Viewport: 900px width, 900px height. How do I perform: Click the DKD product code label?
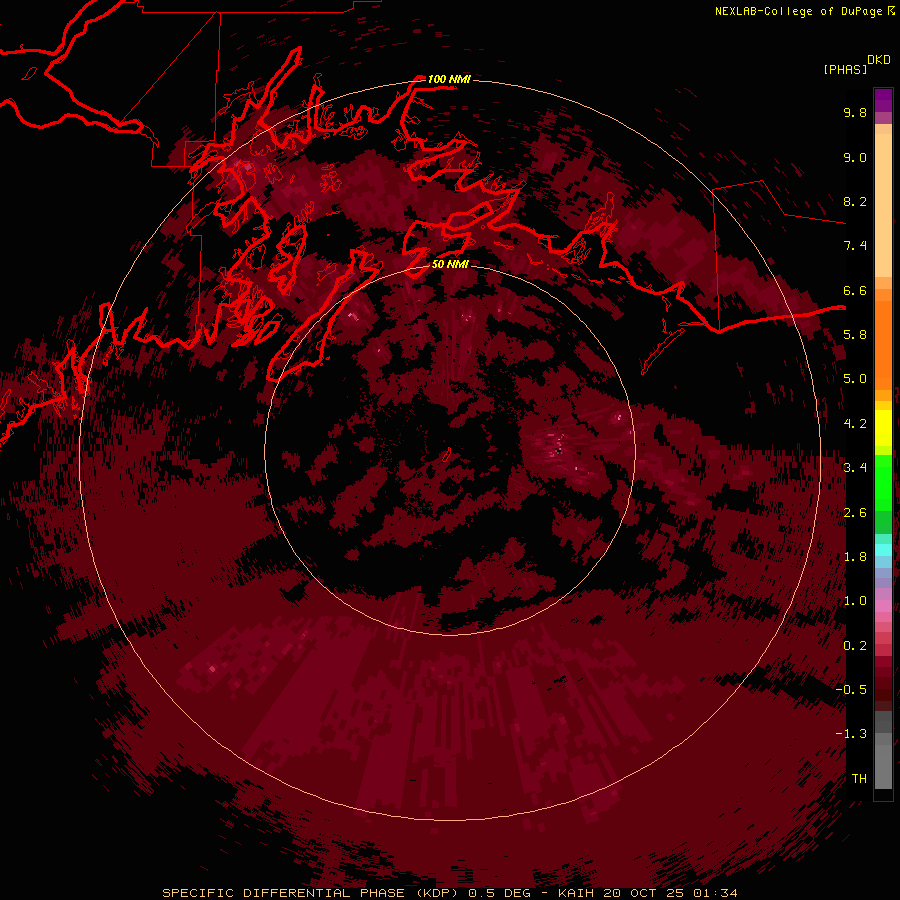point(879,60)
